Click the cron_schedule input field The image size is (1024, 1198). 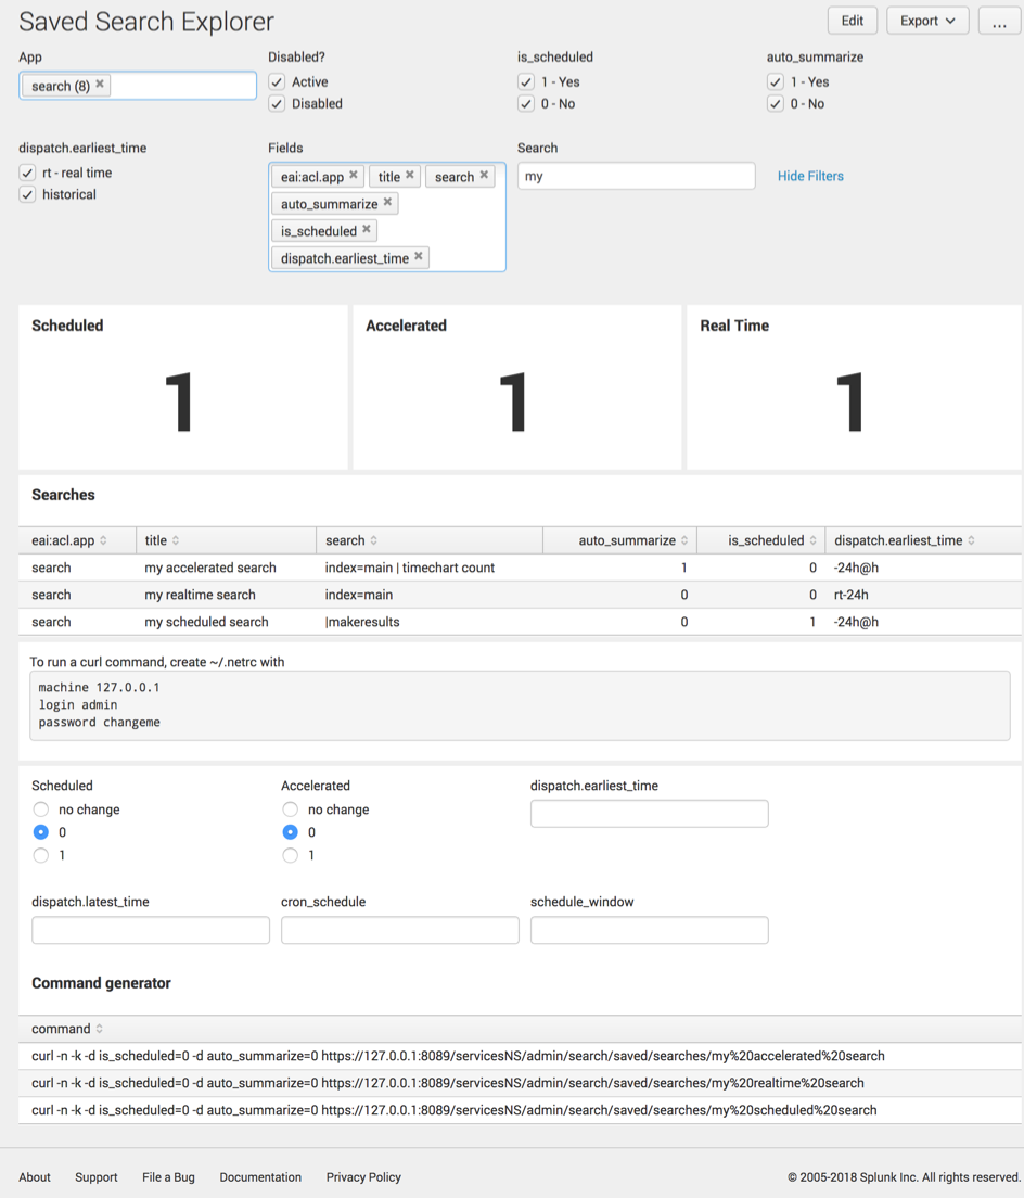[x=400, y=930]
